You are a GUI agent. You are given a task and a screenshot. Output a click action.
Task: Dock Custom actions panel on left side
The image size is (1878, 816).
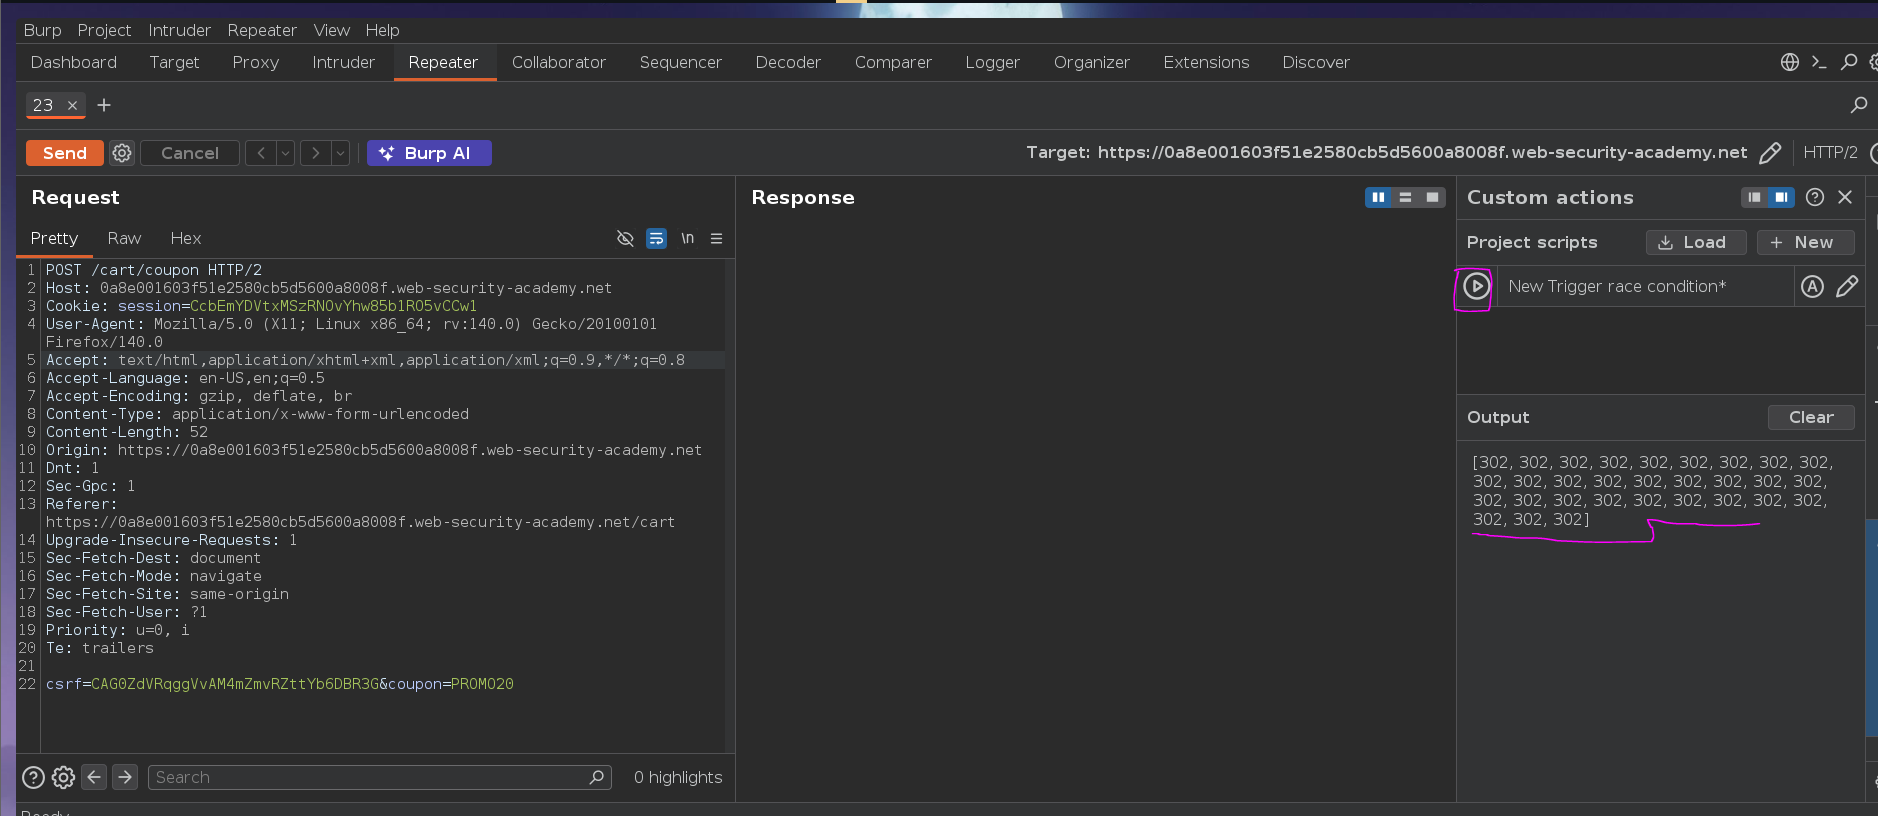[x=1754, y=197]
